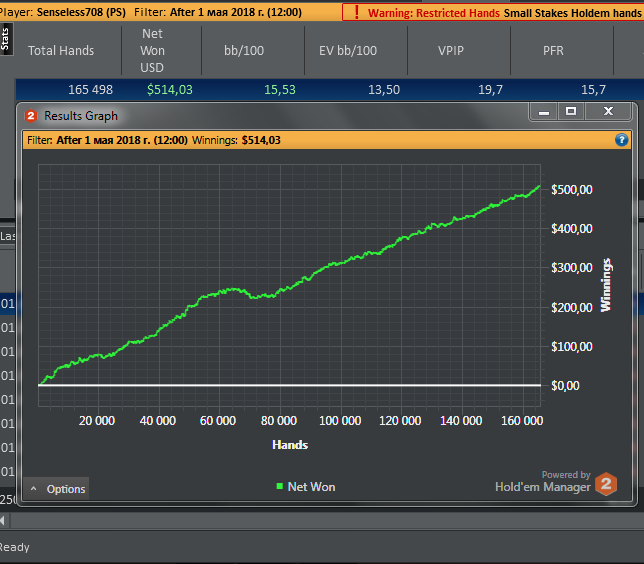The image size is (644, 564).
Task: Click the $500,00 axis label
Action: click(x=572, y=190)
